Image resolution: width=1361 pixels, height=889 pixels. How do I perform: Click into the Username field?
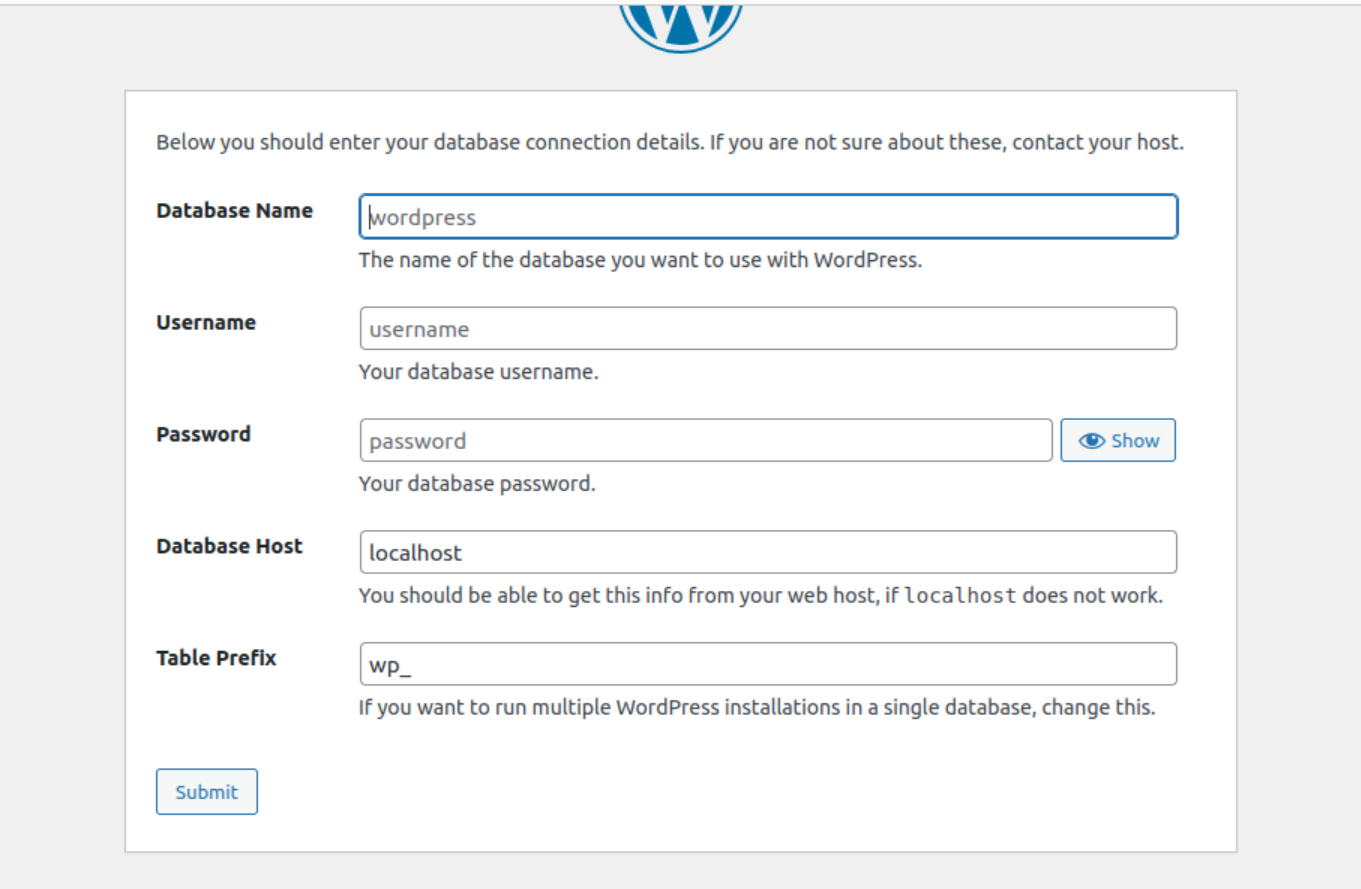click(768, 329)
